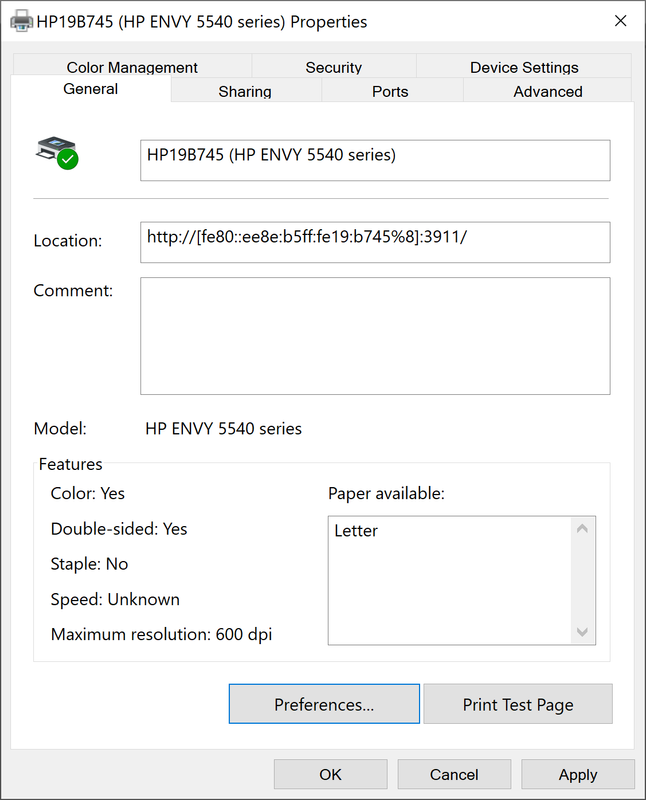Click scroll down arrow in paper list
This screenshot has width=646, height=800.
(x=583, y=632)
